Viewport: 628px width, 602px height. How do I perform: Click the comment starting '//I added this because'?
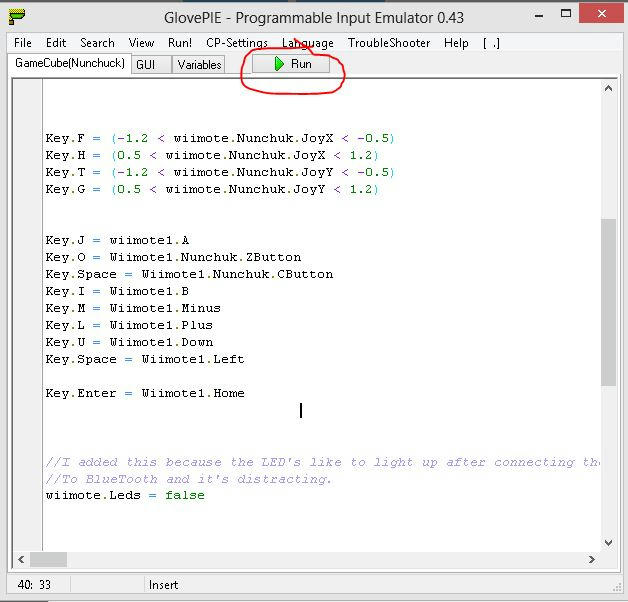[x=322, y=462]
